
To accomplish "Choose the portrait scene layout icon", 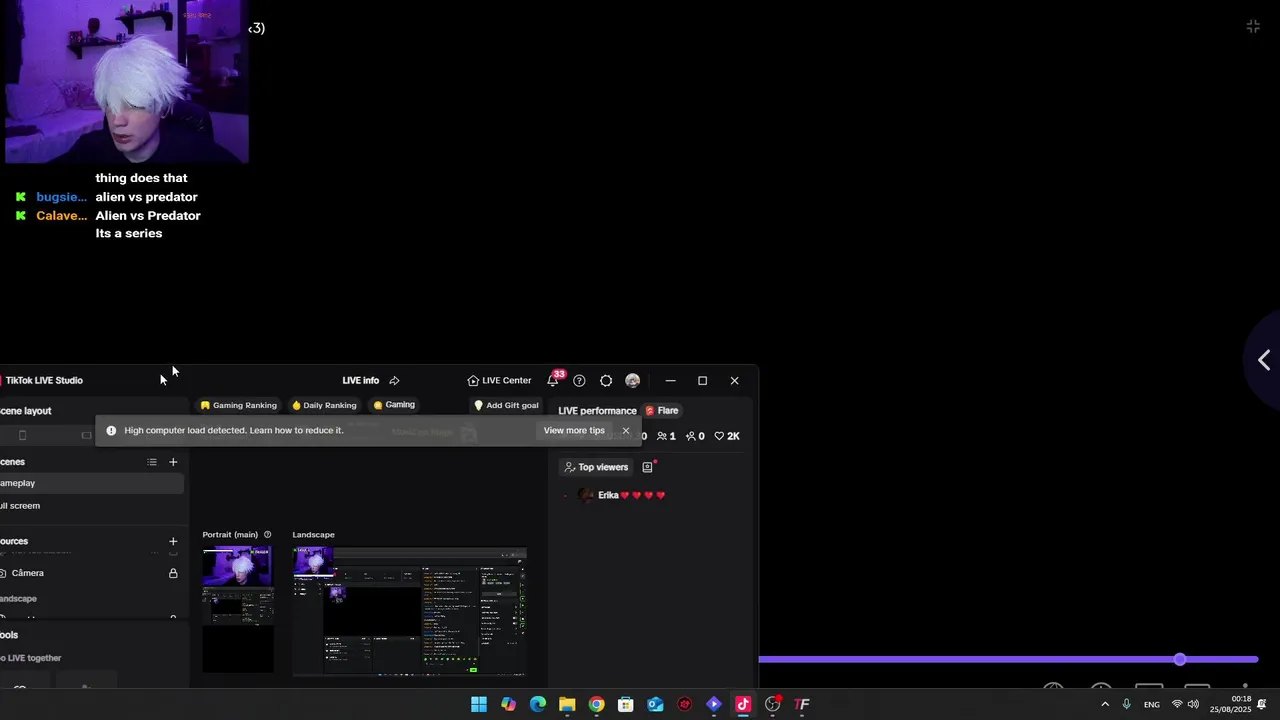I will [22, 435].
